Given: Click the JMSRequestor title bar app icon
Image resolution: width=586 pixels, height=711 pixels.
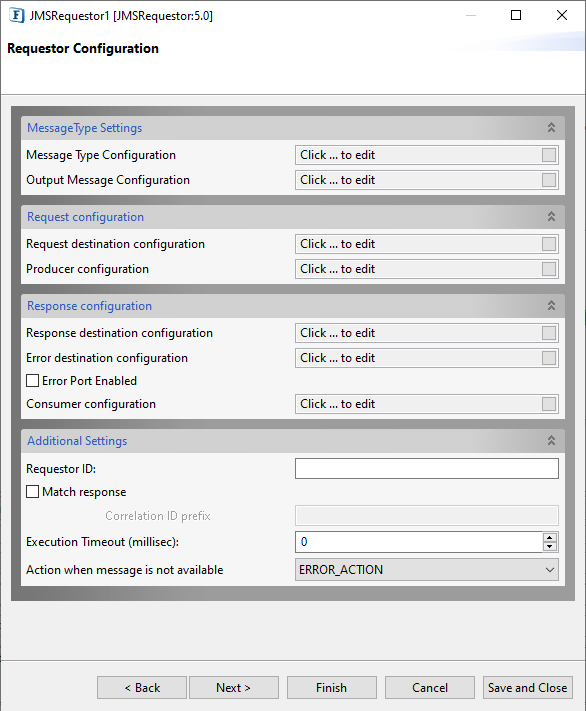Looking at the screenshot, I should (x=16, y=15).
